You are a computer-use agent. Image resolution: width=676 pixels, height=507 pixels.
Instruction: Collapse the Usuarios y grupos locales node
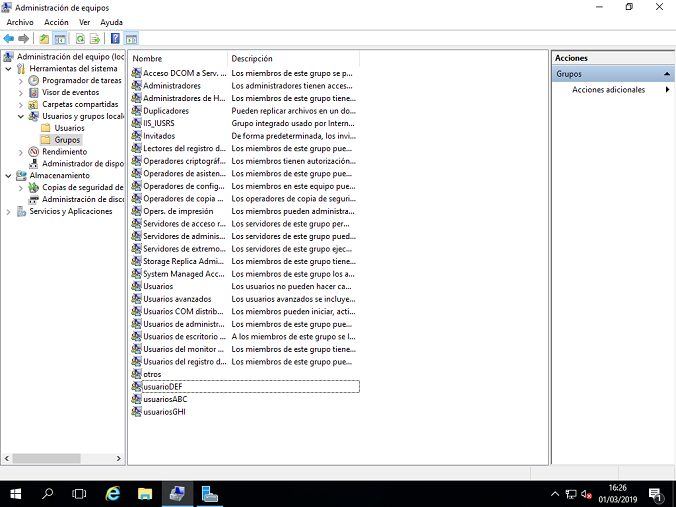22,116
